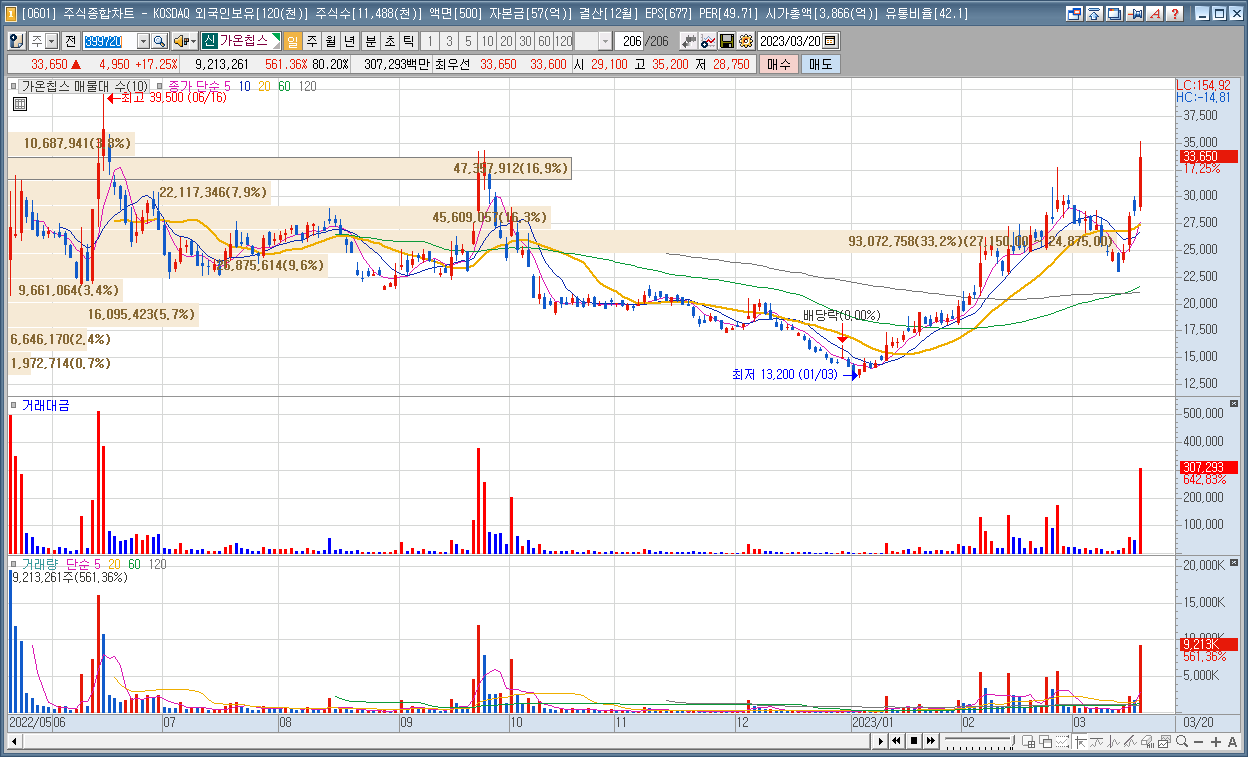Click the bottom zoom magnifier icon

pyautogui.click(x=1182, y=741)
